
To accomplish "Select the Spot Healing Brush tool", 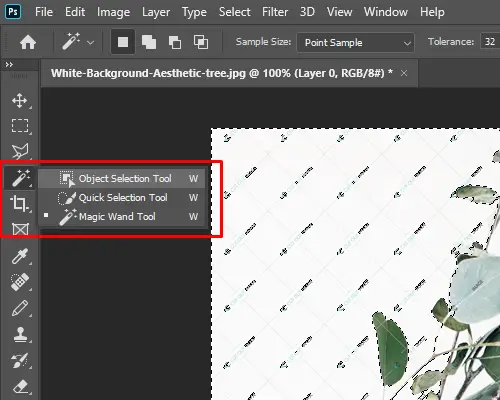I will 20,282.
